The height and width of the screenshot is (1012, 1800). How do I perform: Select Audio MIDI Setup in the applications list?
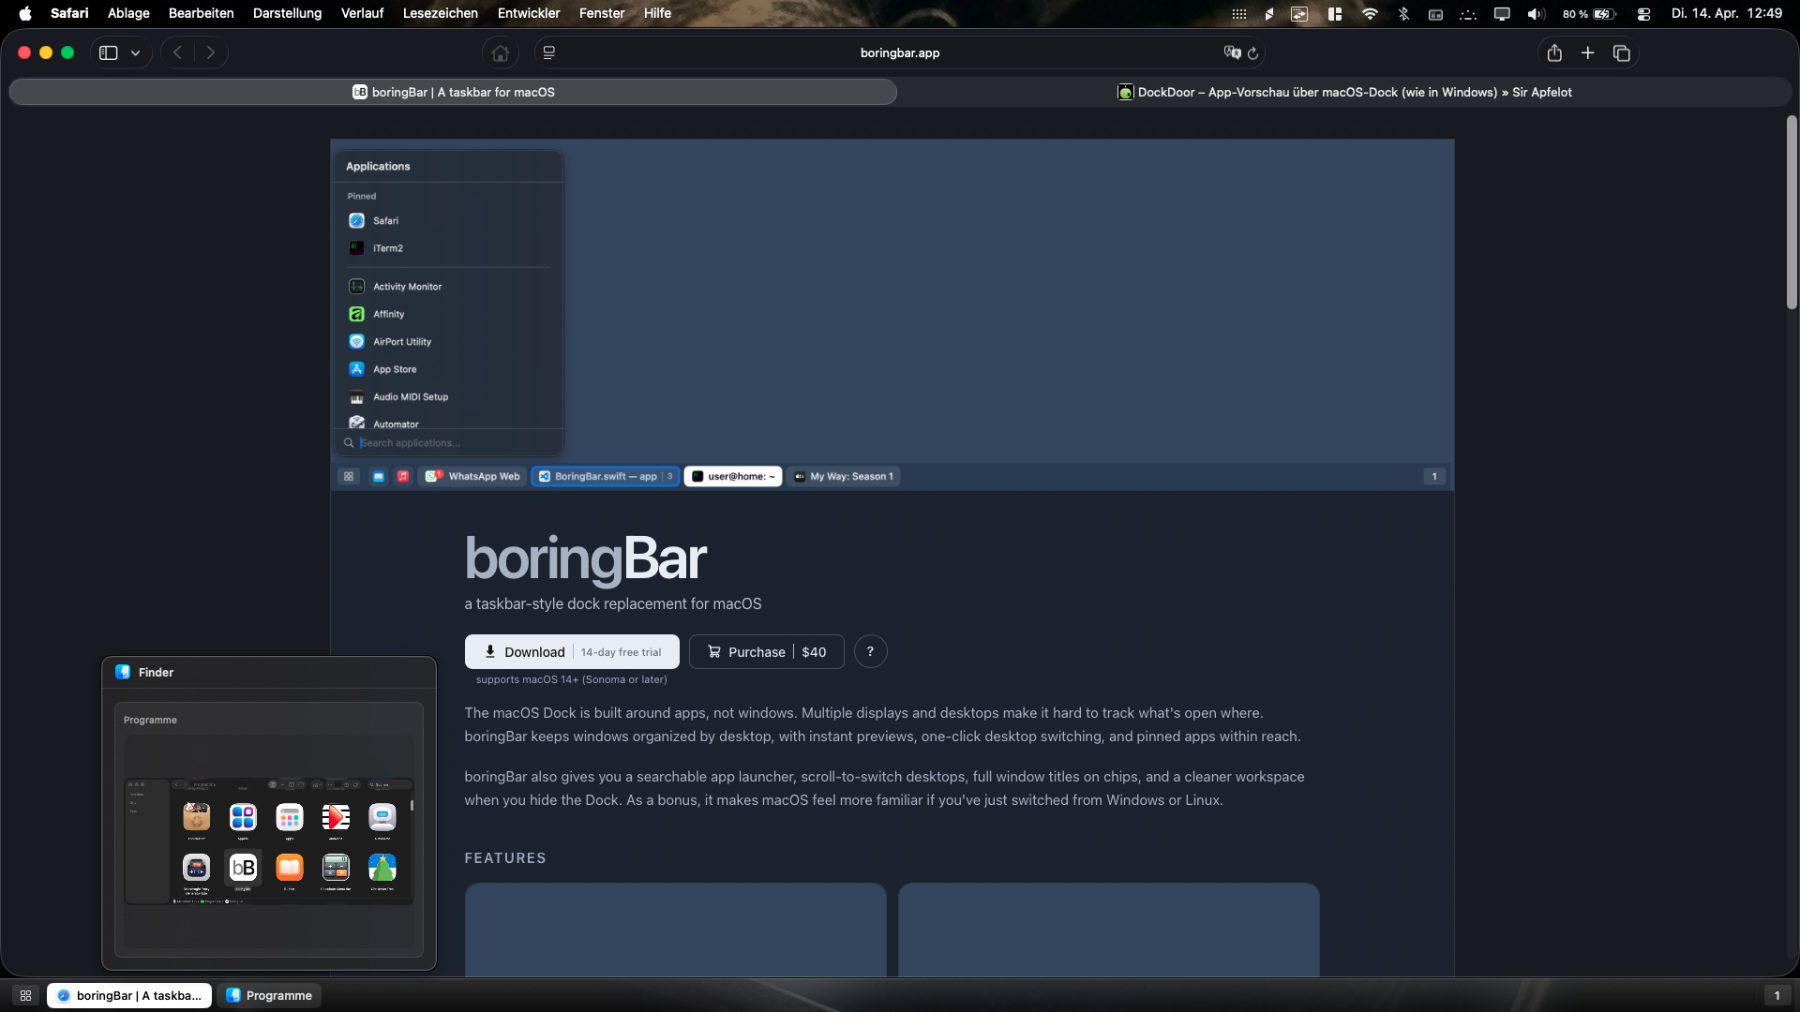[448, 397]
